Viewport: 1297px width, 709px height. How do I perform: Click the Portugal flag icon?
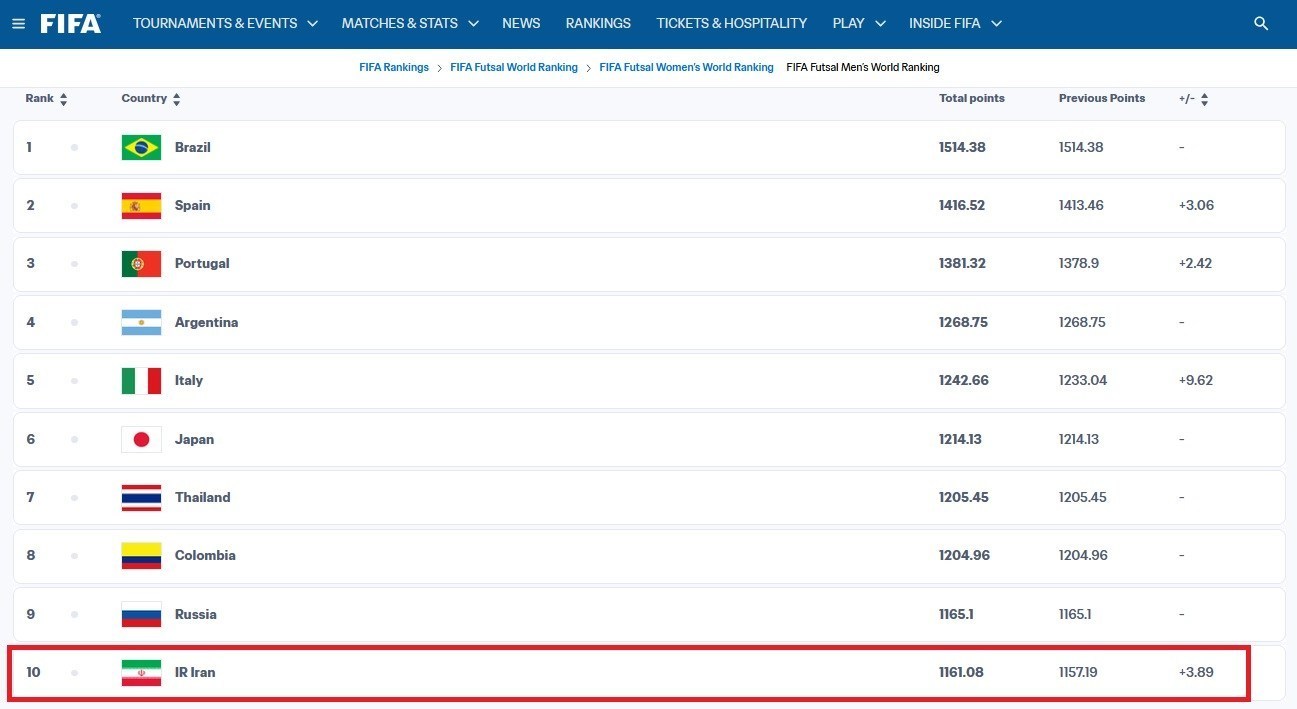click(141, 263)
